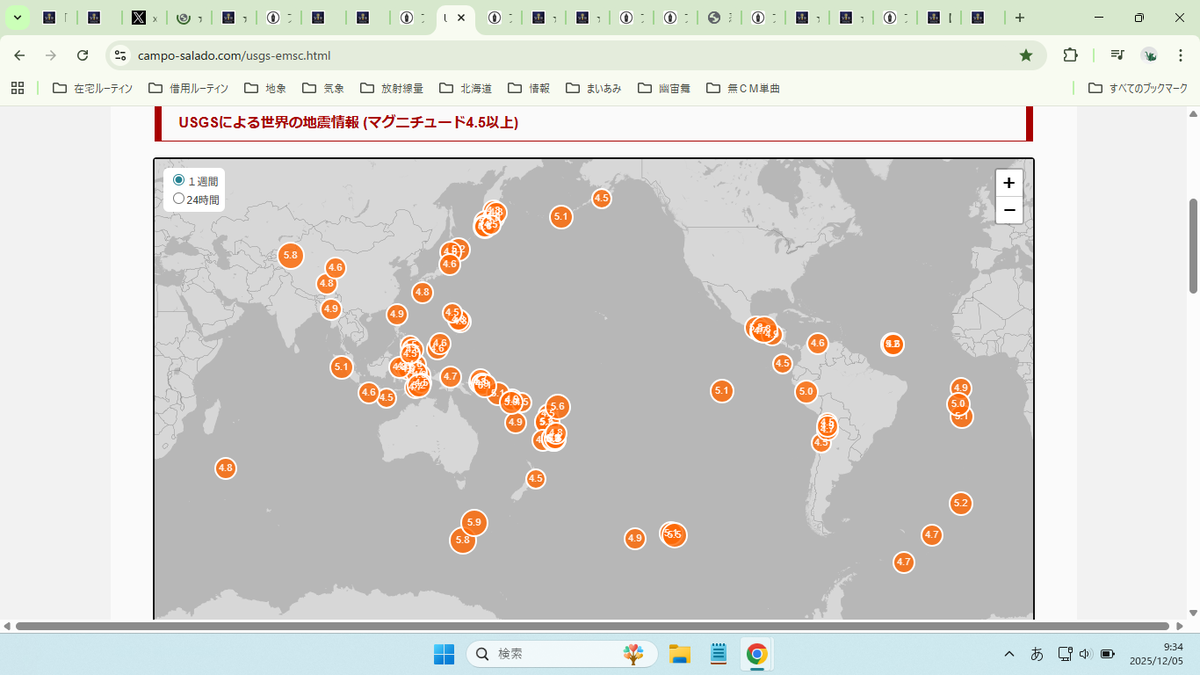
Task: Click the taskbar 検索 search box
Action: tap(562, 654)
